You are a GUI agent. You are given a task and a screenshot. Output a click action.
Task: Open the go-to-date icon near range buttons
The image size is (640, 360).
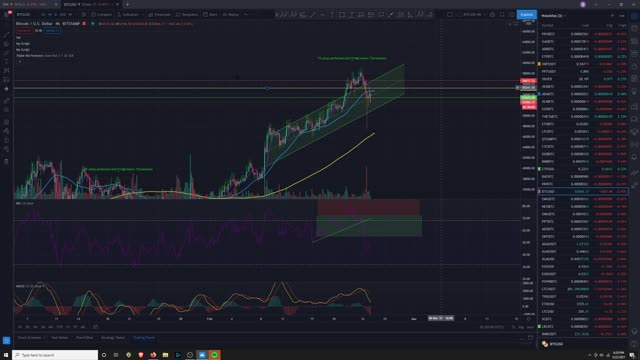(x=96, y=327)
